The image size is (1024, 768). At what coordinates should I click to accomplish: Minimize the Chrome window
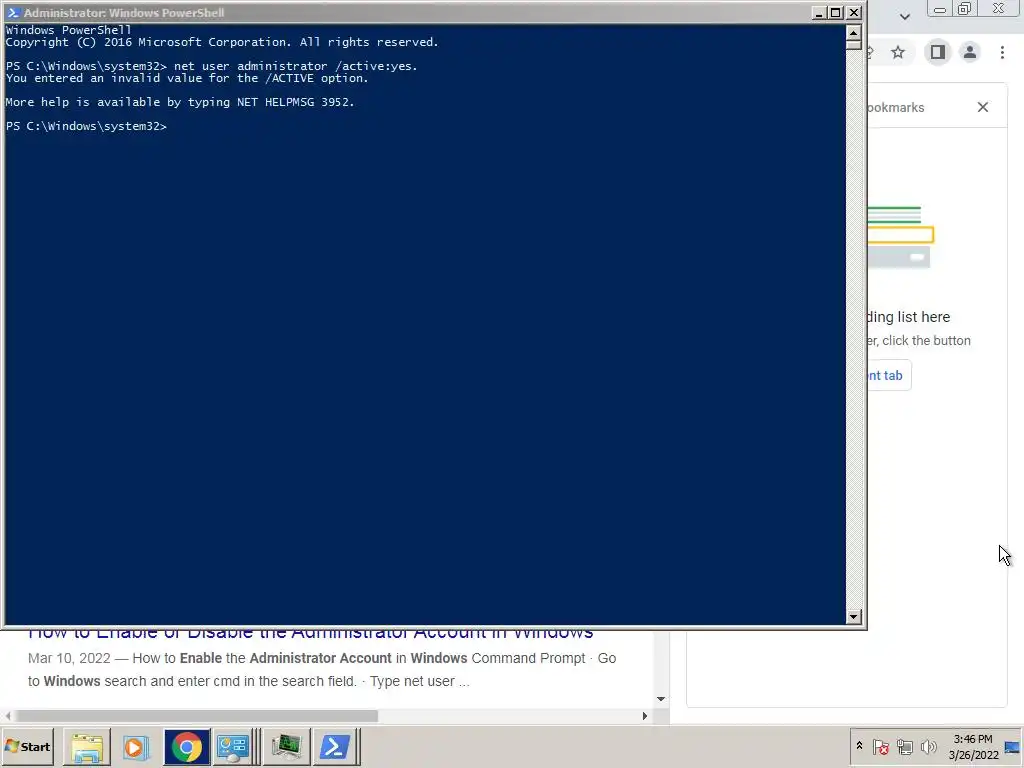pos(939,9)
